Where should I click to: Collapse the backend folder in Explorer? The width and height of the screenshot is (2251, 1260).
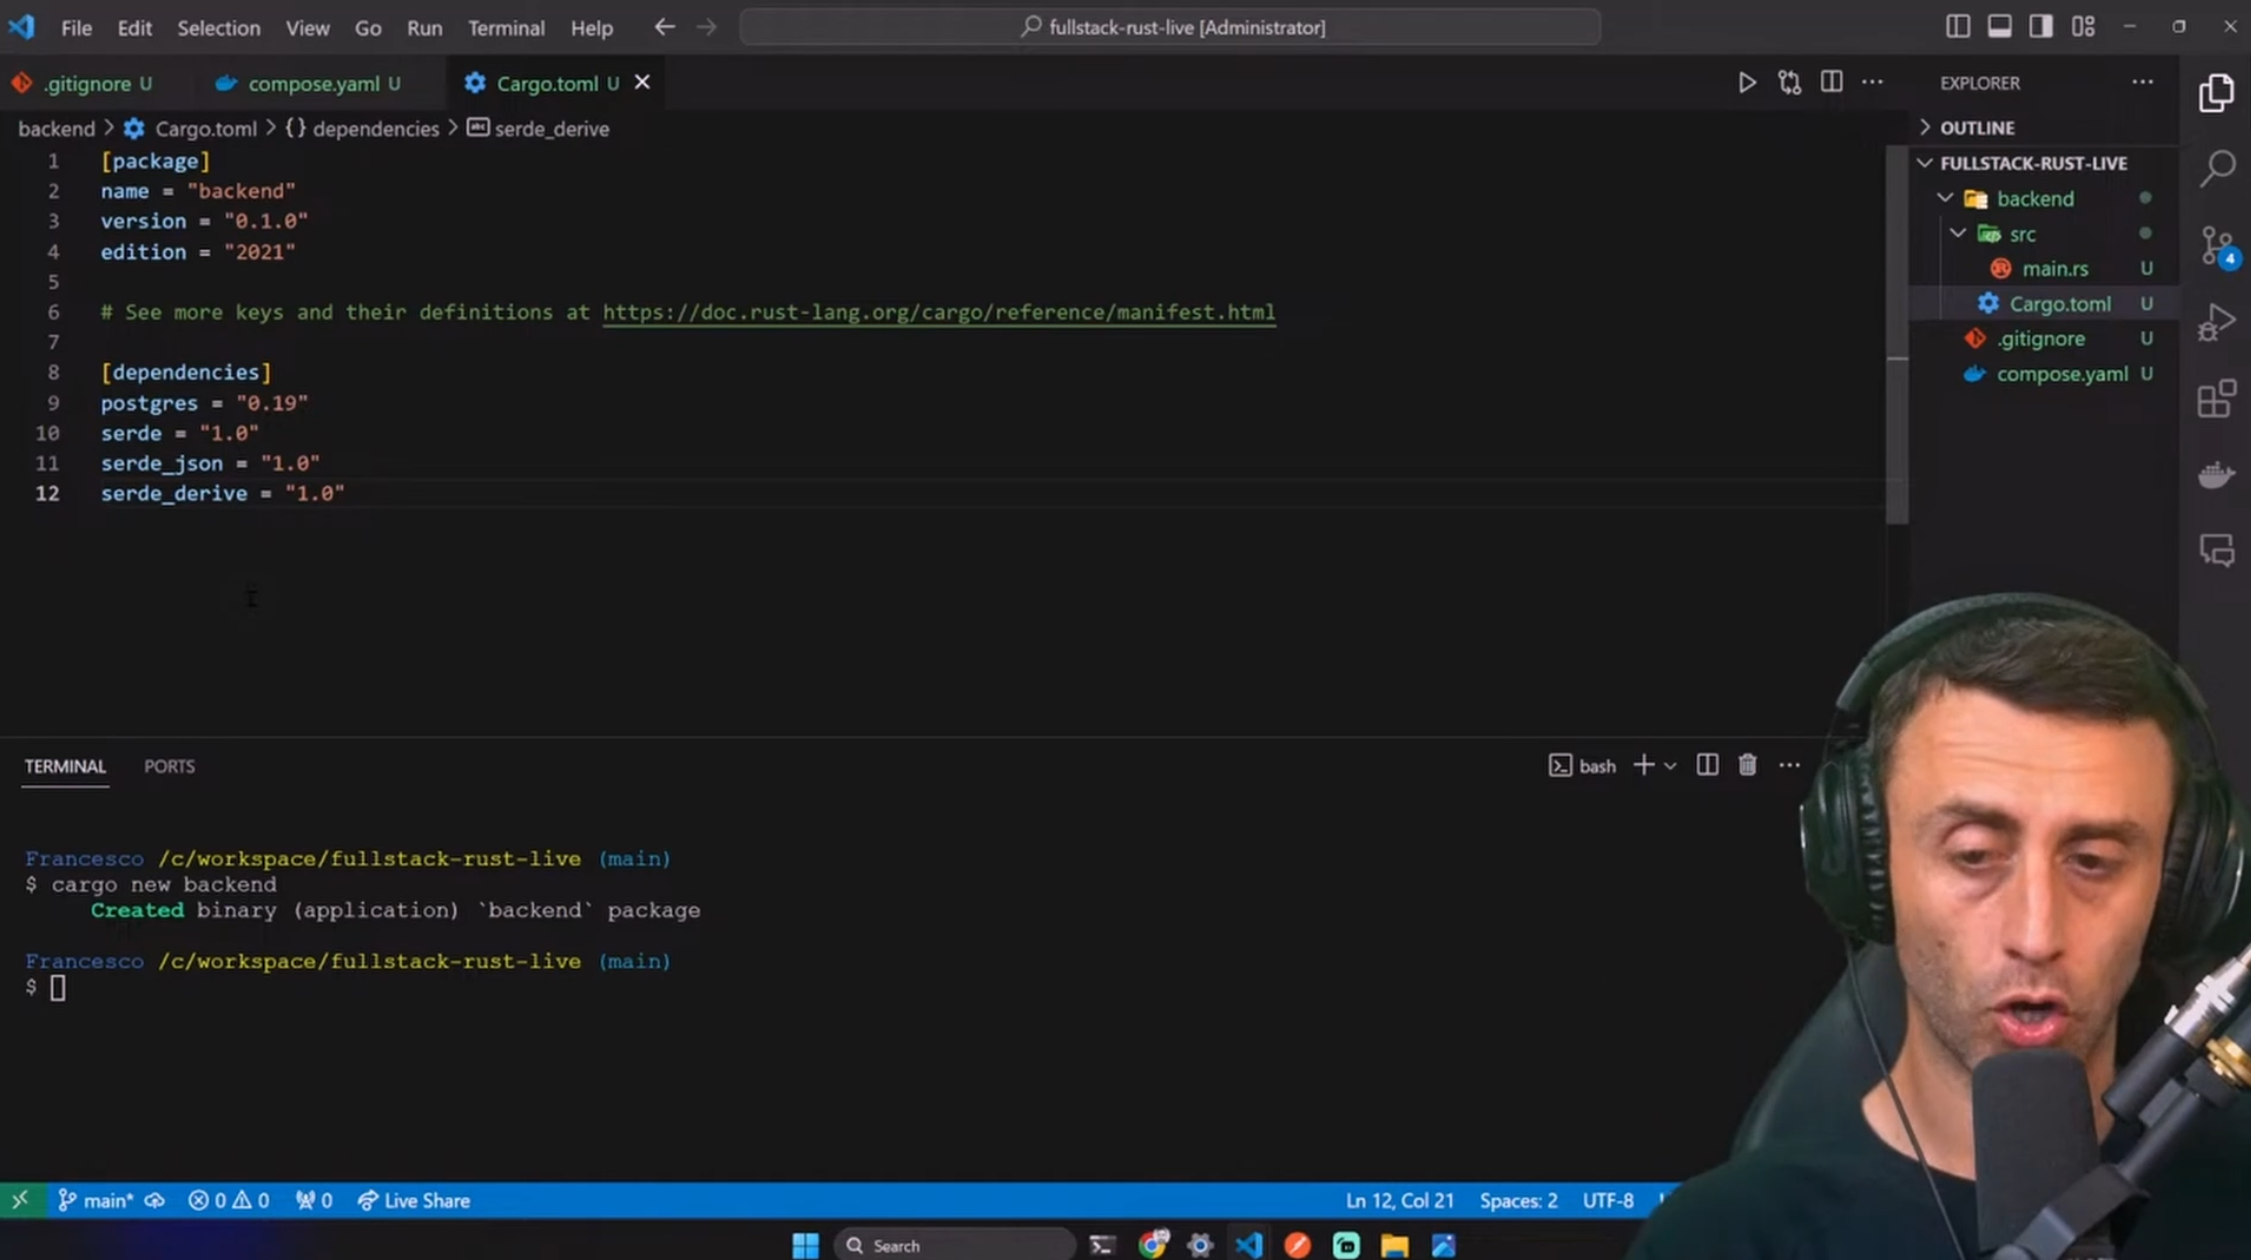(1946, 198)
